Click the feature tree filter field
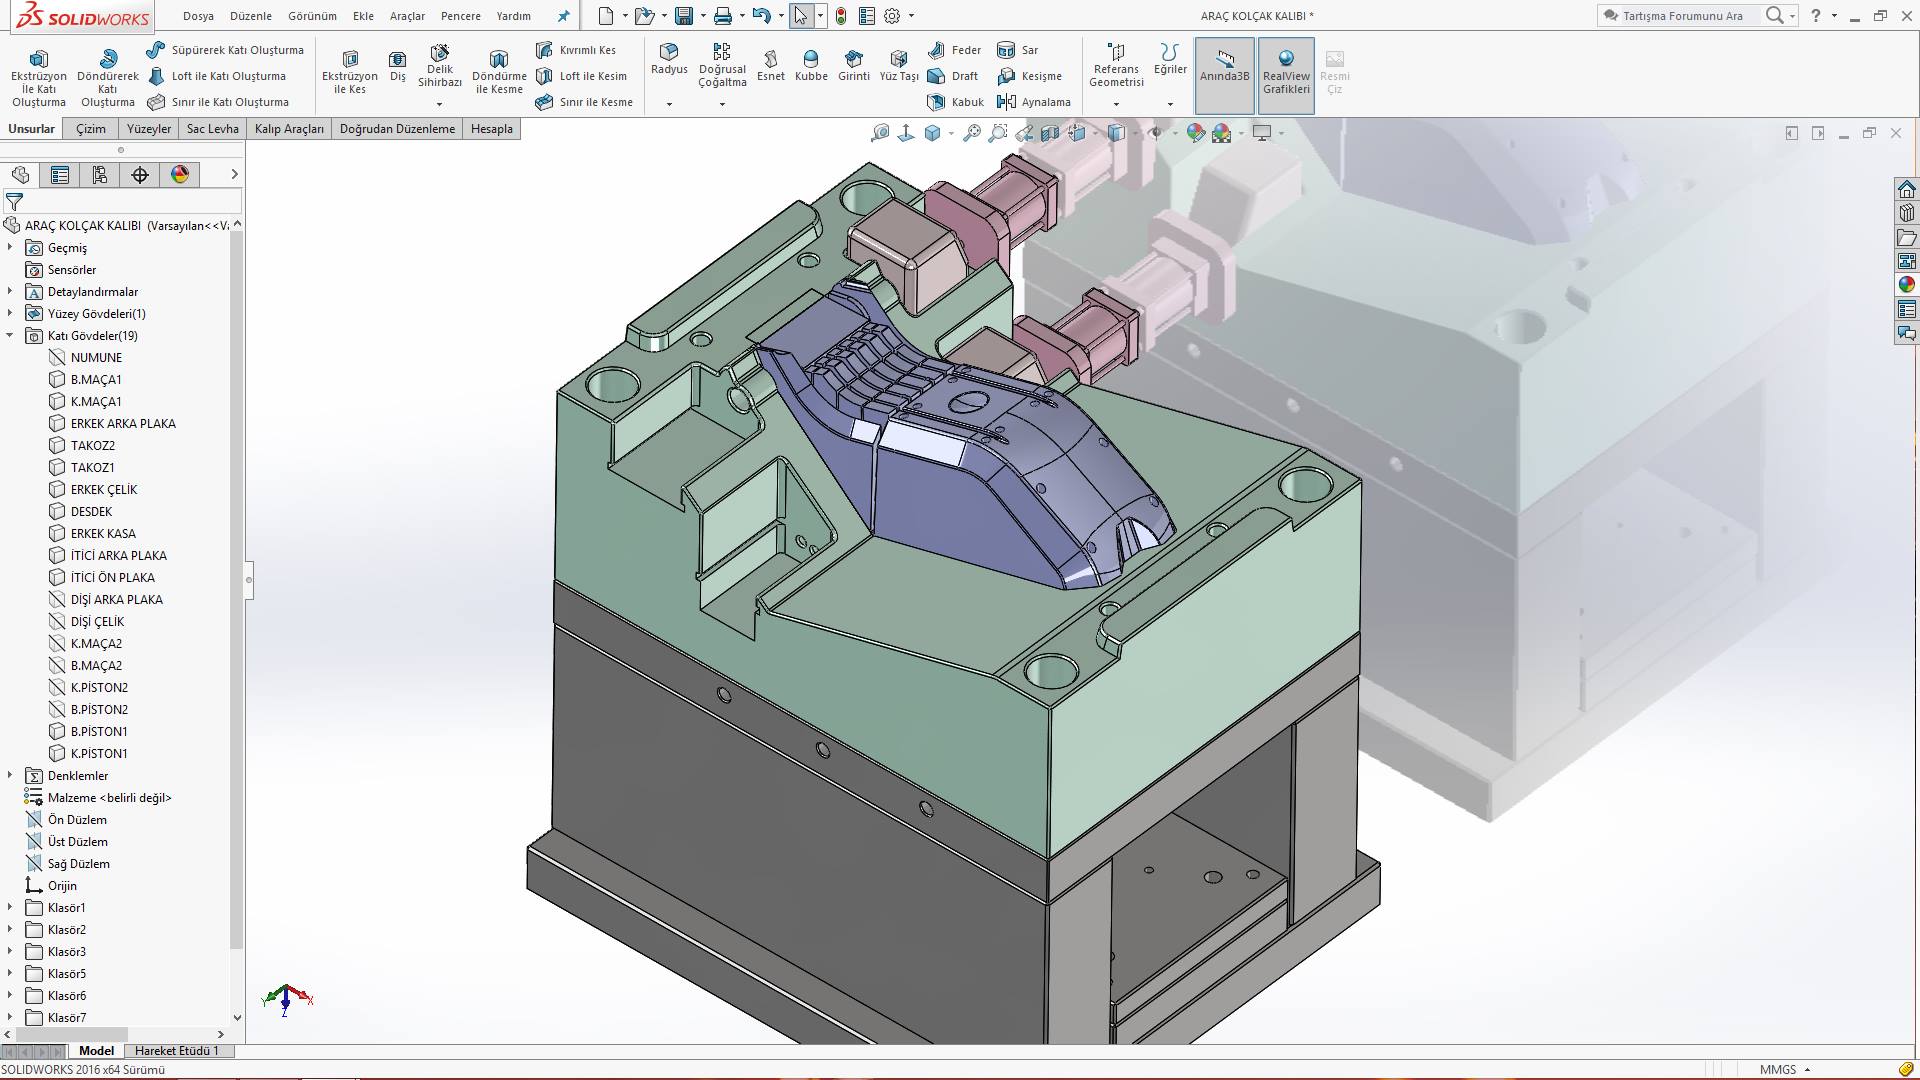The width and height of the screenshot is (1920, 1080). (122, 202)
